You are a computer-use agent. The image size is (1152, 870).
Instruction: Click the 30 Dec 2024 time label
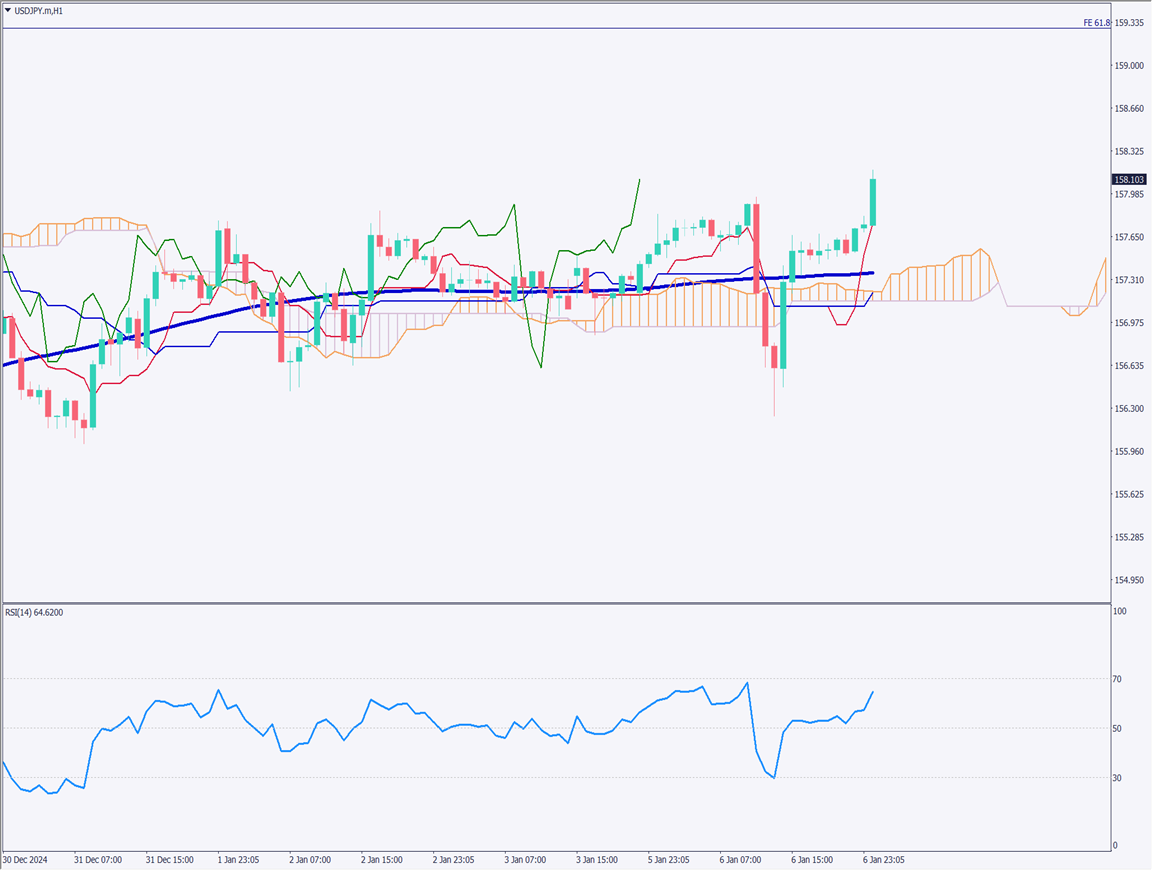25,859
